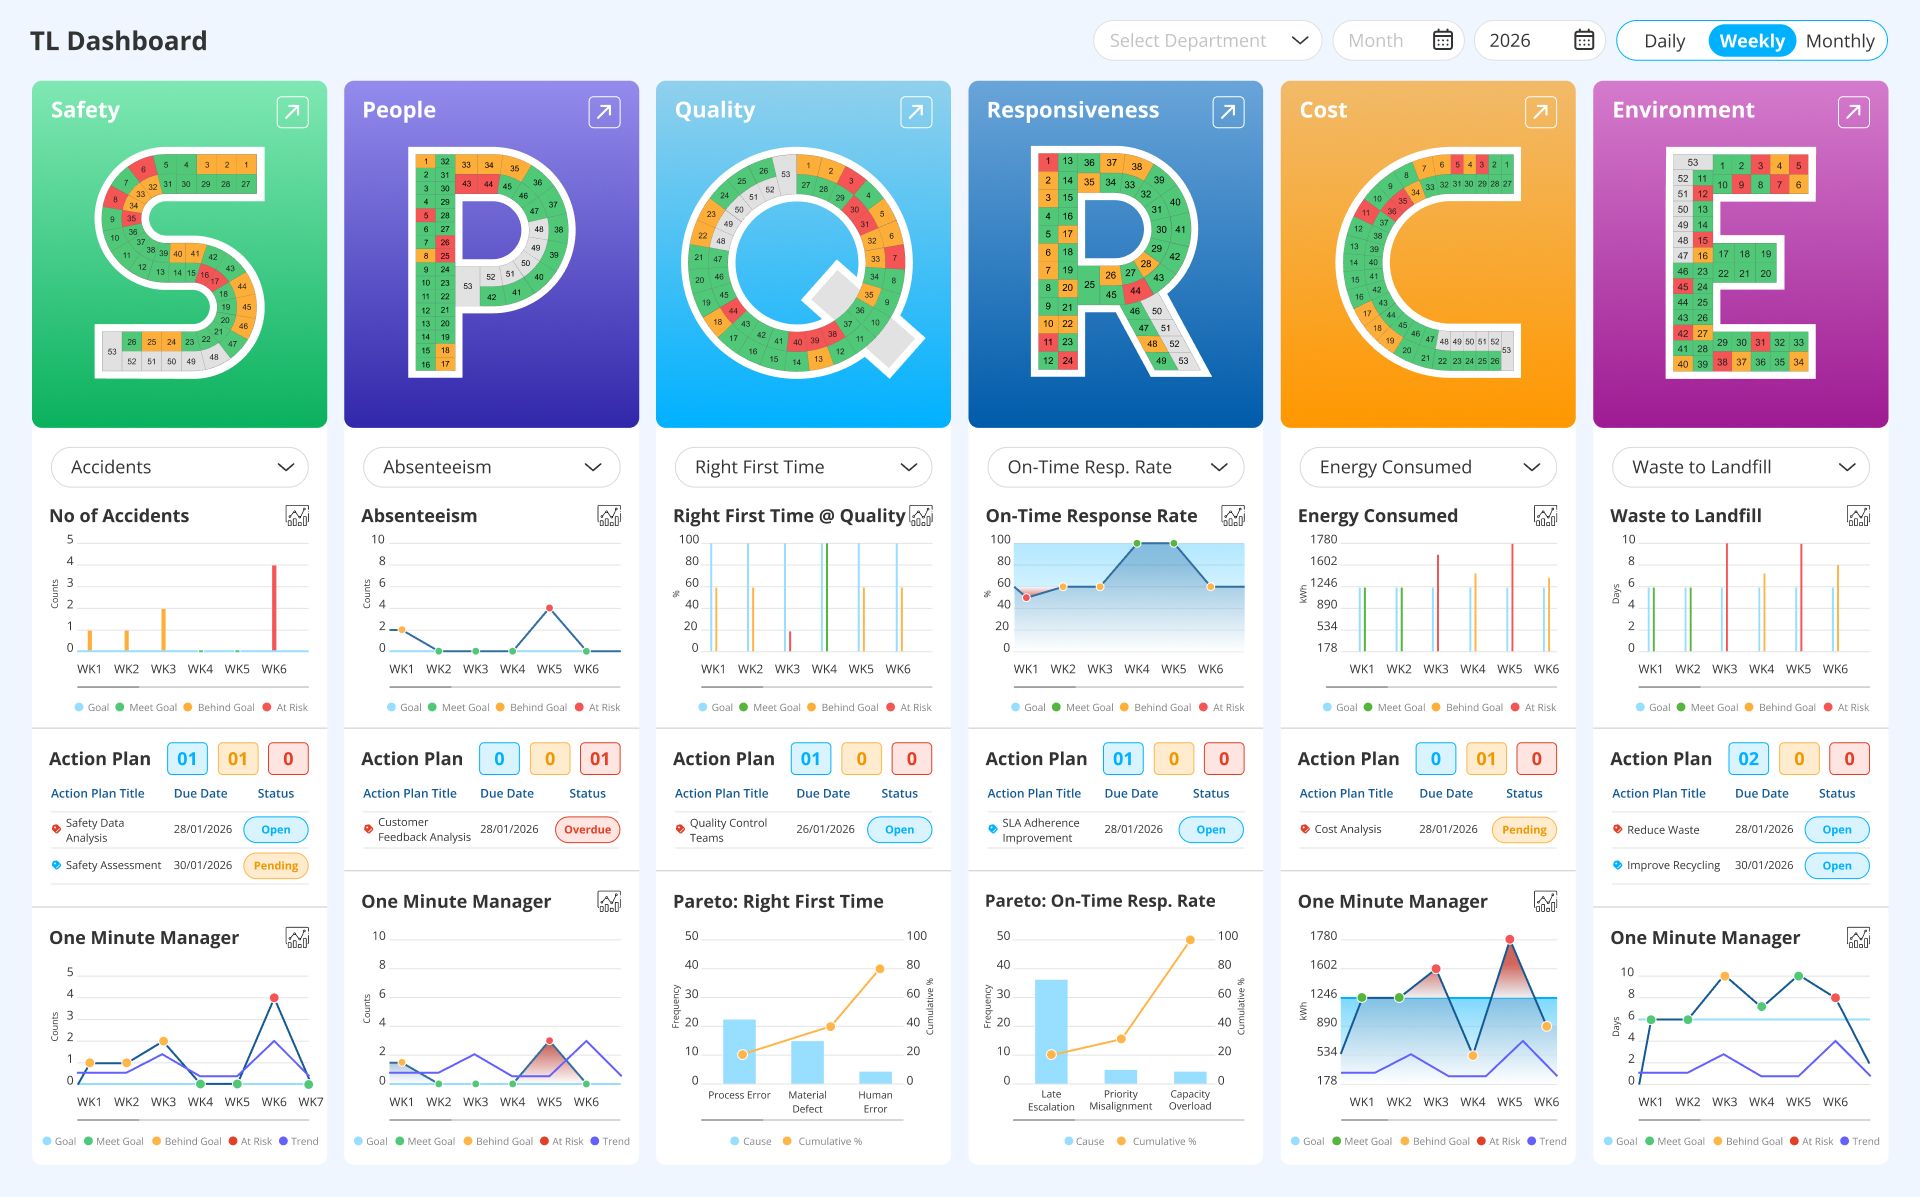Open the Accidents metric dropdown

tap(179, 466)
